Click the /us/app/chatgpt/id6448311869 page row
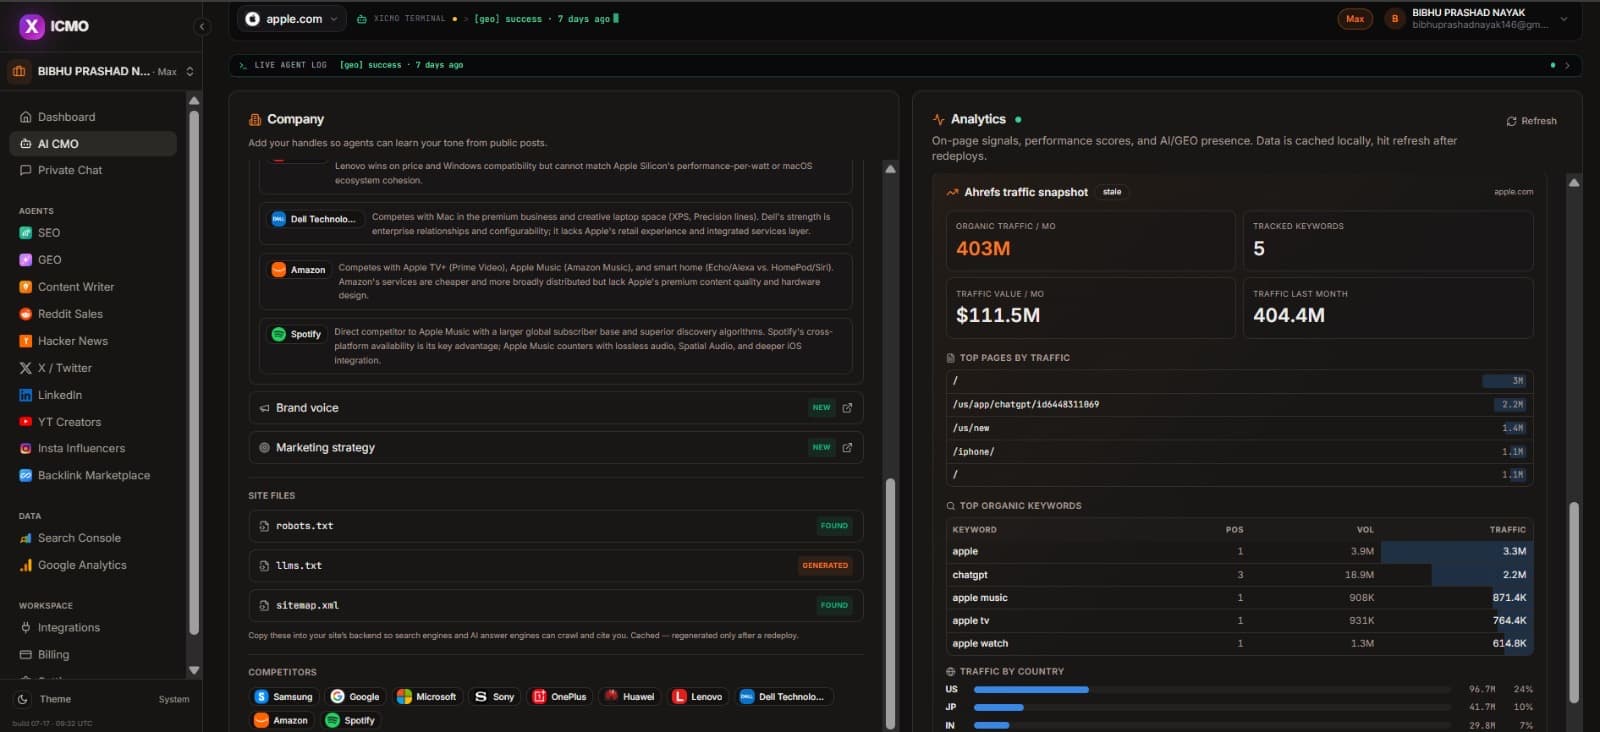 click(x=1239, y=405)
